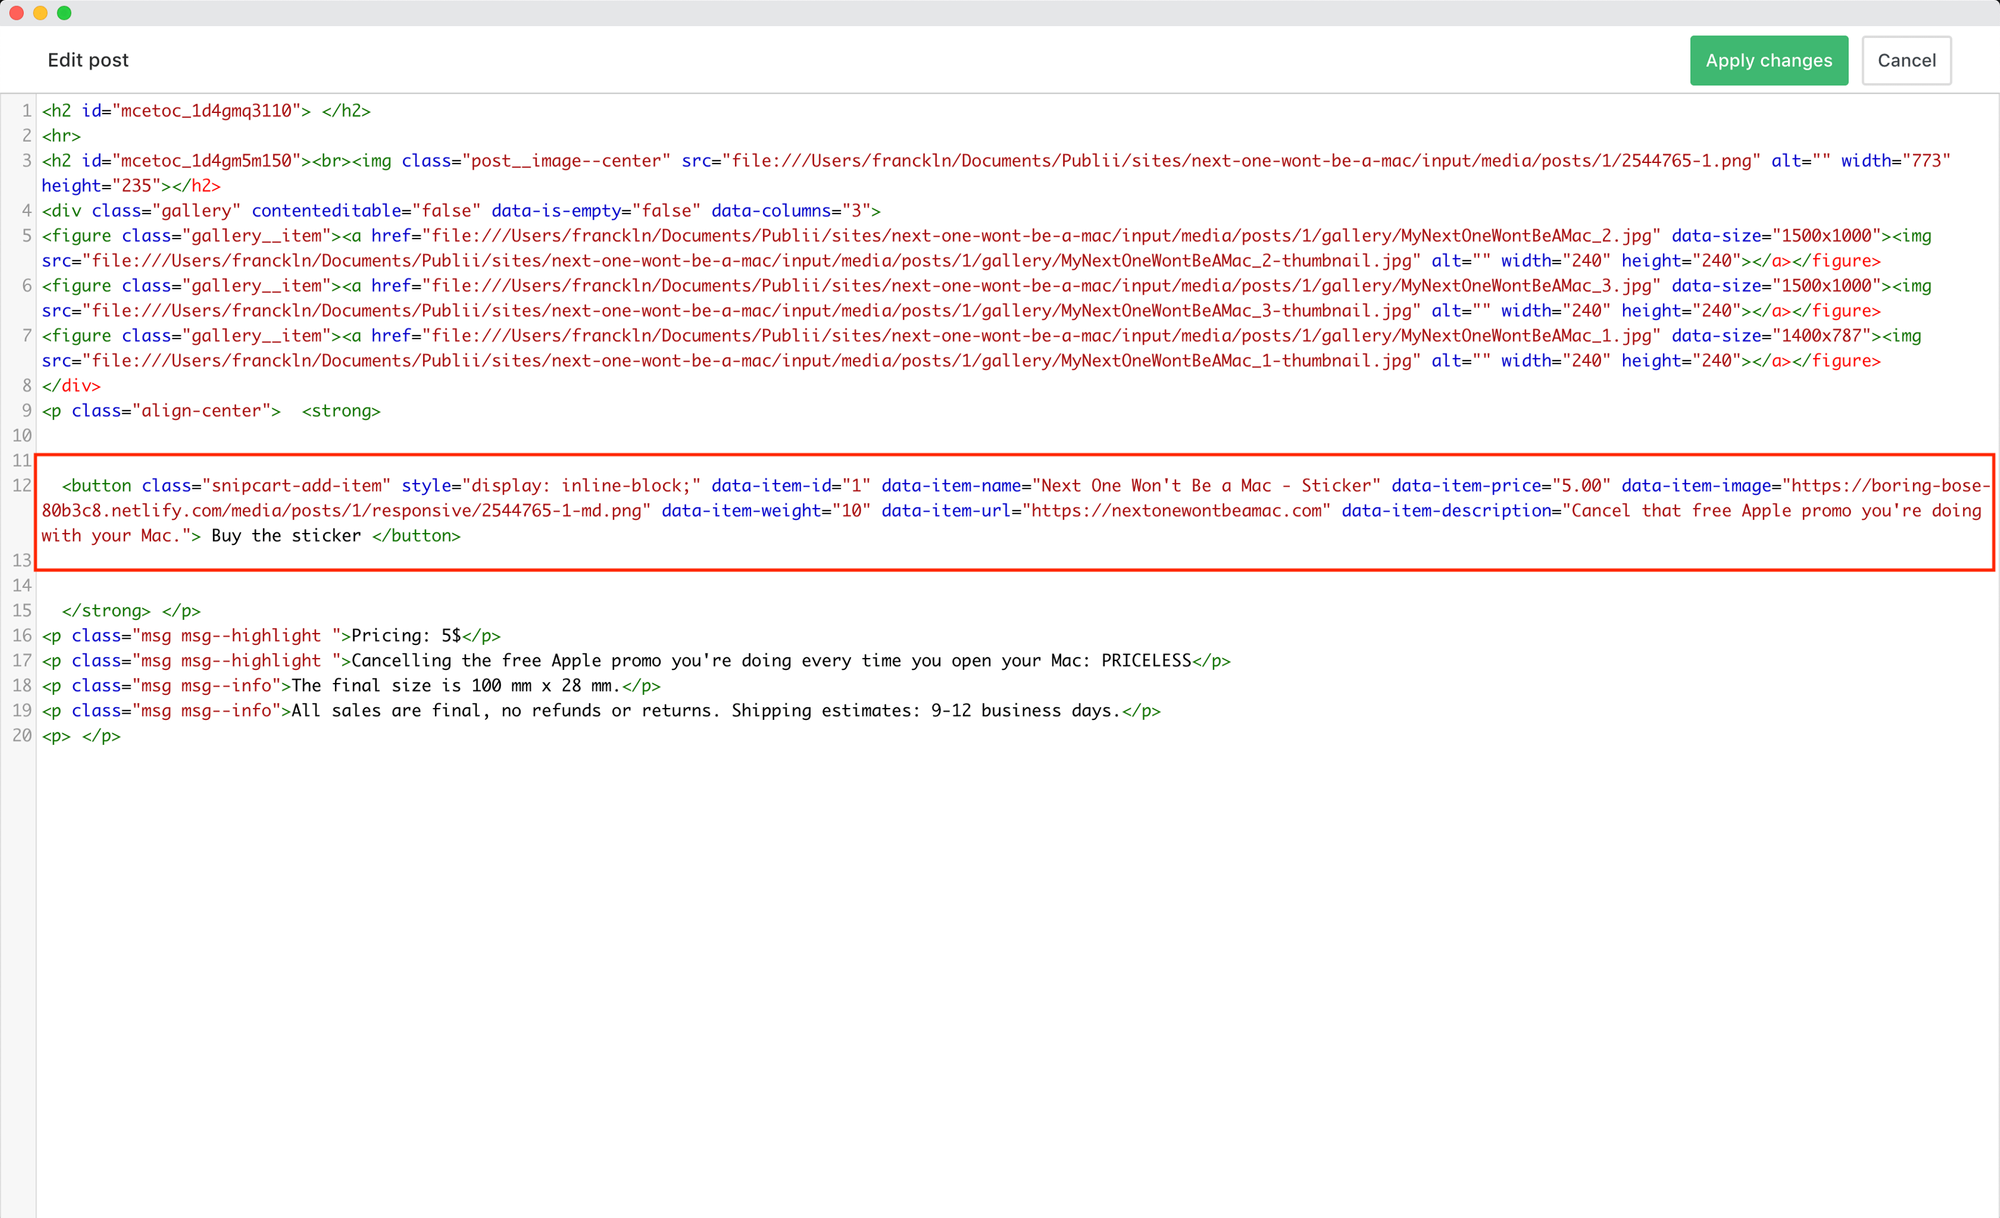Click the class value "snipcart-add-item"
This screenshot has height=1218, width=2000.
click(296, 486)
